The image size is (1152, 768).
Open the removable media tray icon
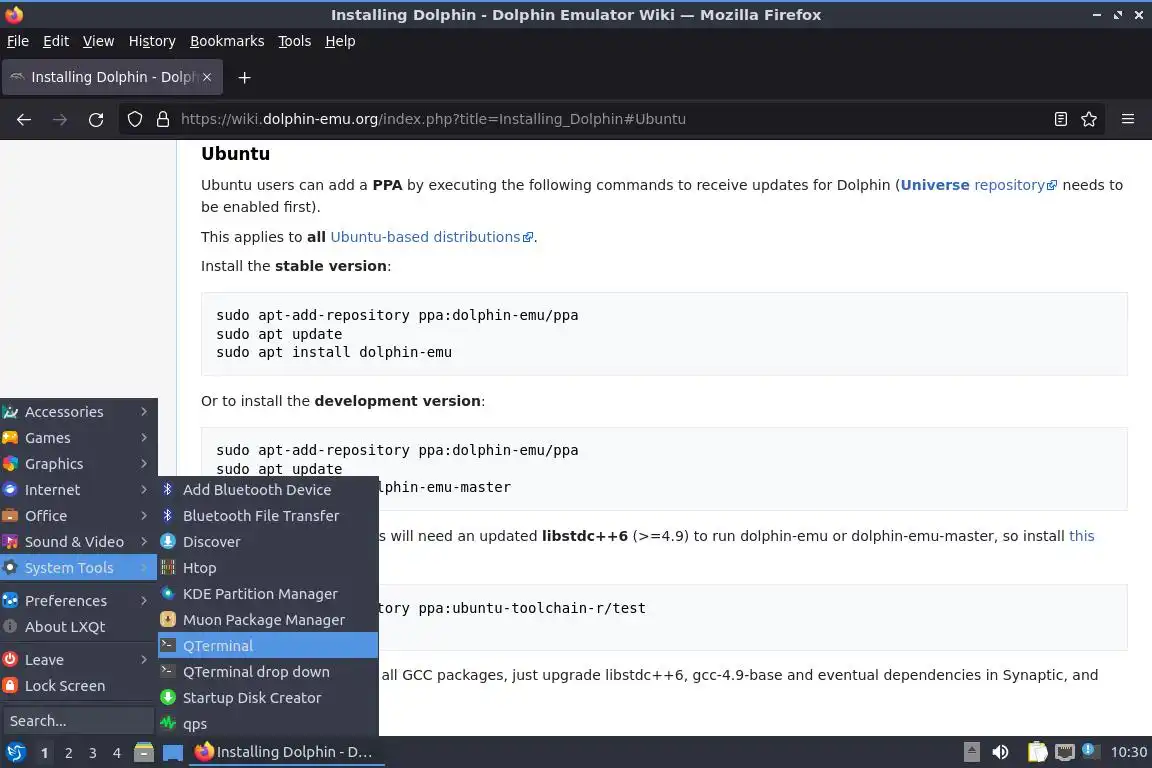coord(971,752)
